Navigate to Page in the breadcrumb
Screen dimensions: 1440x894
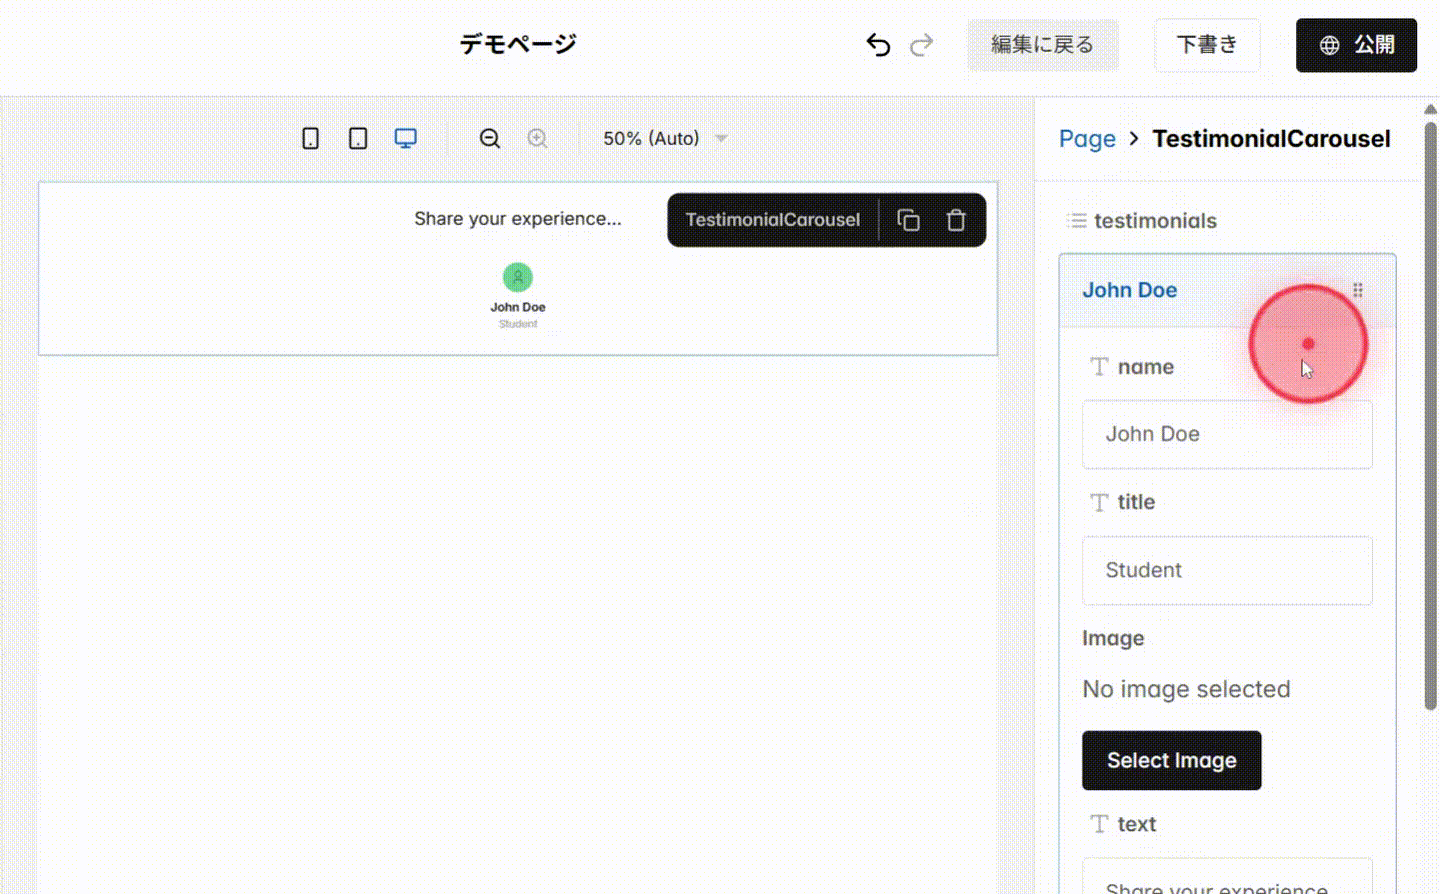[x=1087, y=138]
